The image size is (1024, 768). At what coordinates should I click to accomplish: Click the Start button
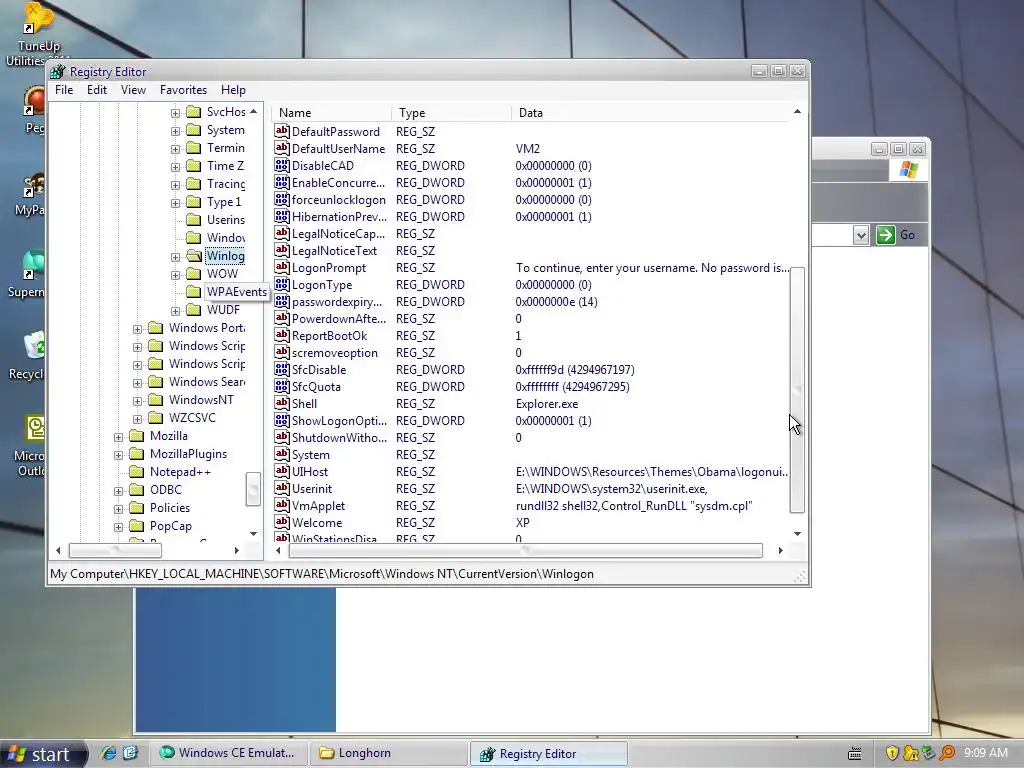point(43,754)
